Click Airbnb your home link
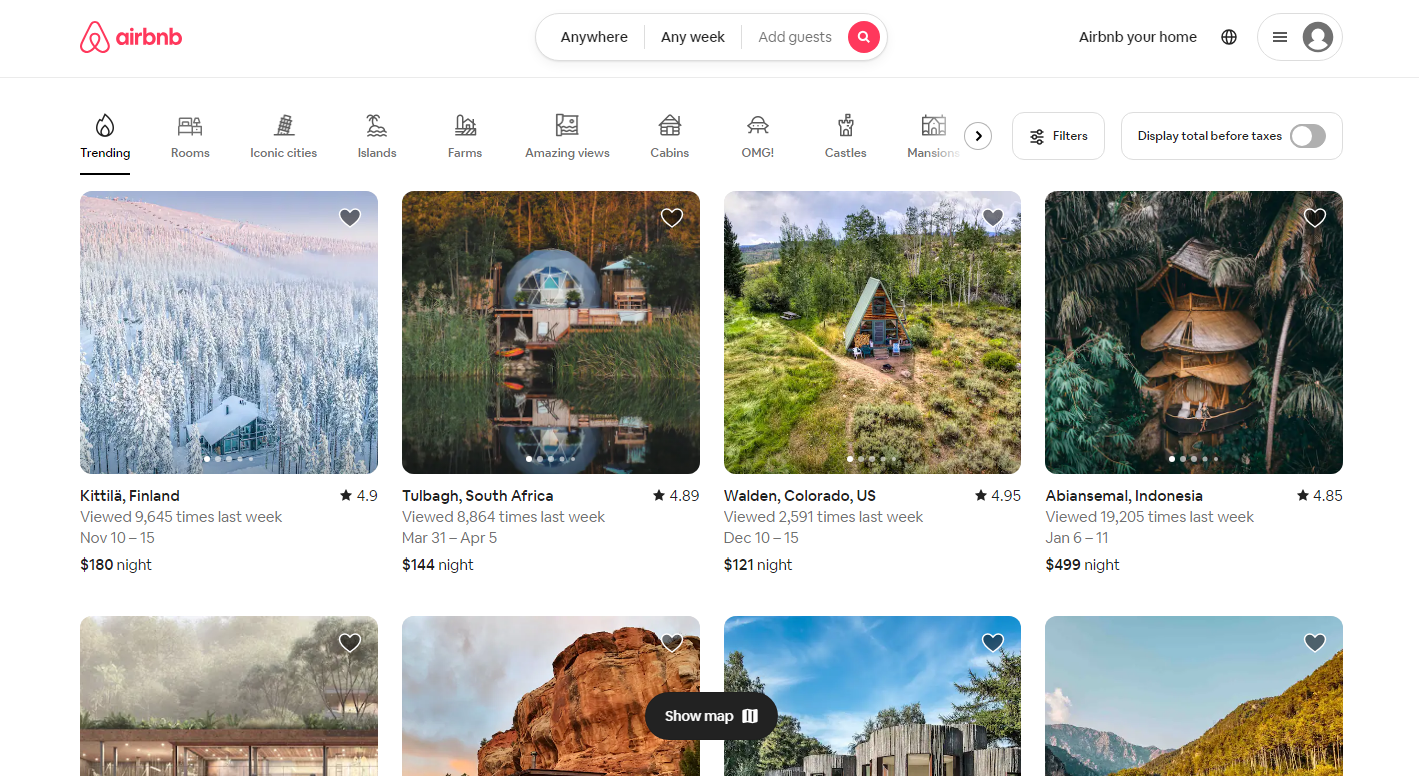The width and height of the screenshot is (1419, 776). click(x=1138, y=37)
